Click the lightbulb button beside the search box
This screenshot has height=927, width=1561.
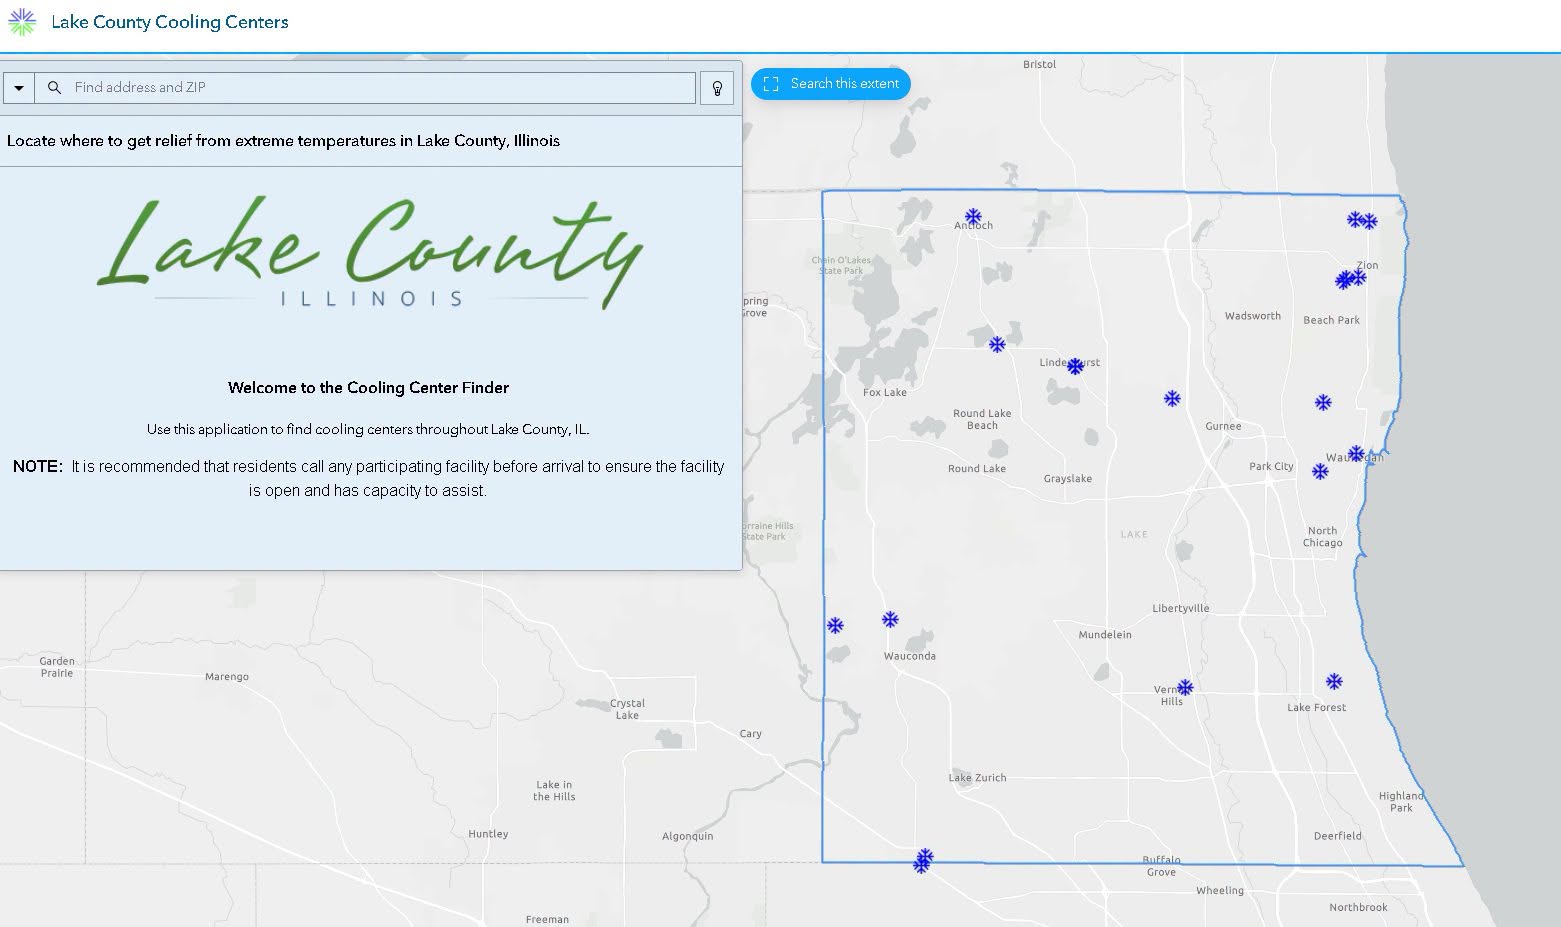(x=717, y=88)
